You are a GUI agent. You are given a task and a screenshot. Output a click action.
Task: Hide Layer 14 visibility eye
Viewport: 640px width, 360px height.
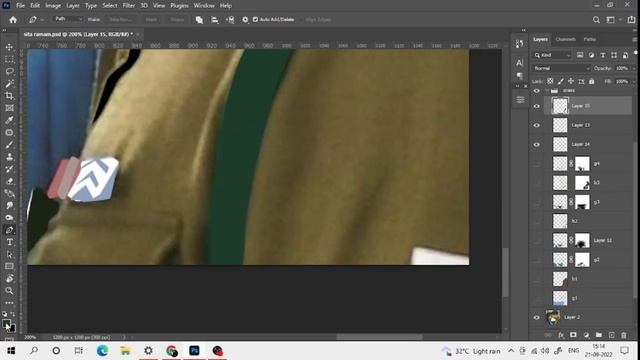(x=537, y=144)
